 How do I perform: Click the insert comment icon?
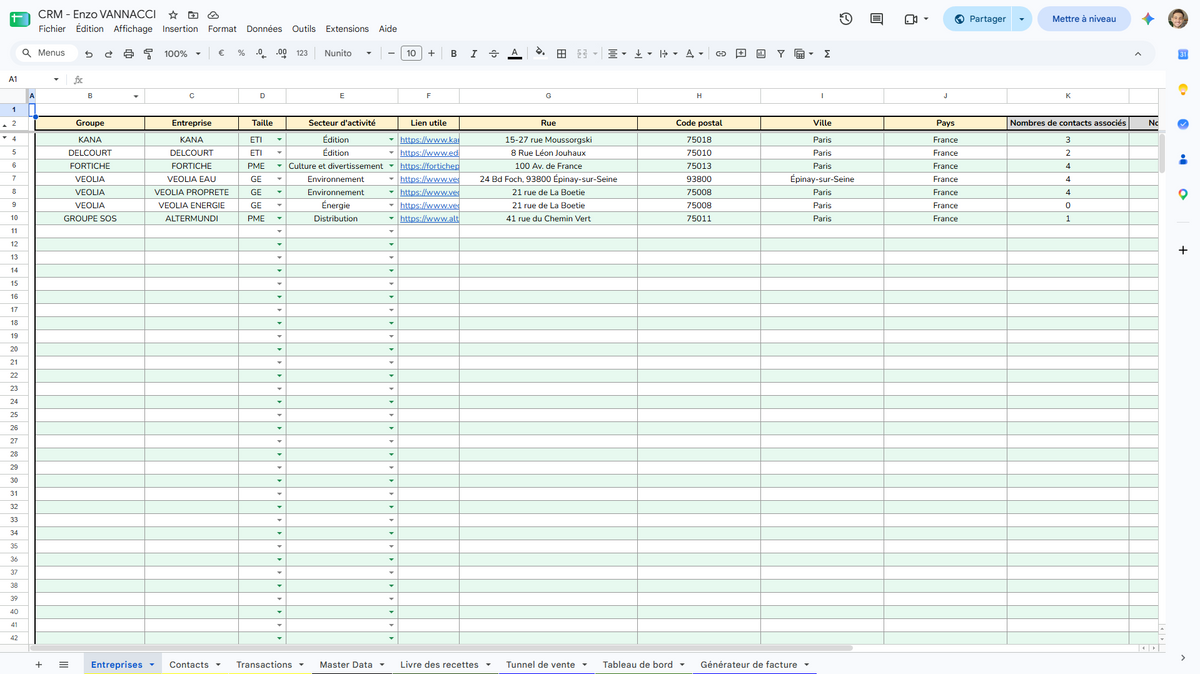click(x=741, y=54)
